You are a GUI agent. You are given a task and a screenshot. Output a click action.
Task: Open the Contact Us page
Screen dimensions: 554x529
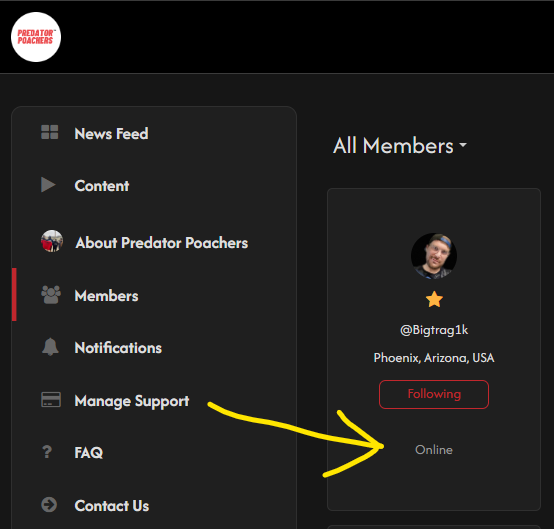(x=112, y=506)
